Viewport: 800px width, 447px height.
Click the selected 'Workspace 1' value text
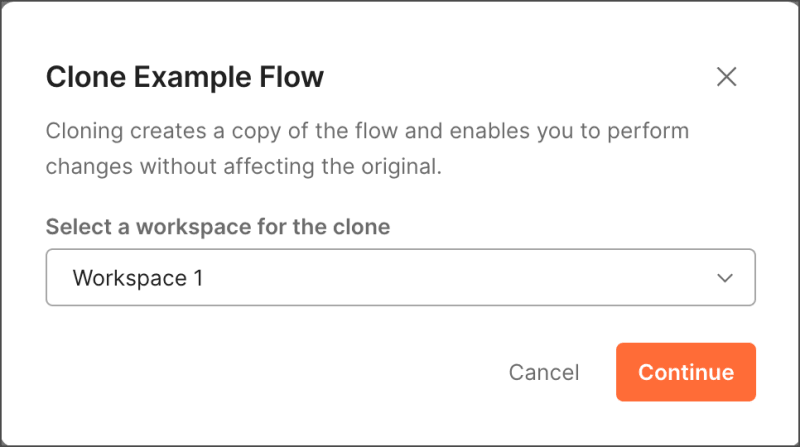(138, 278)
